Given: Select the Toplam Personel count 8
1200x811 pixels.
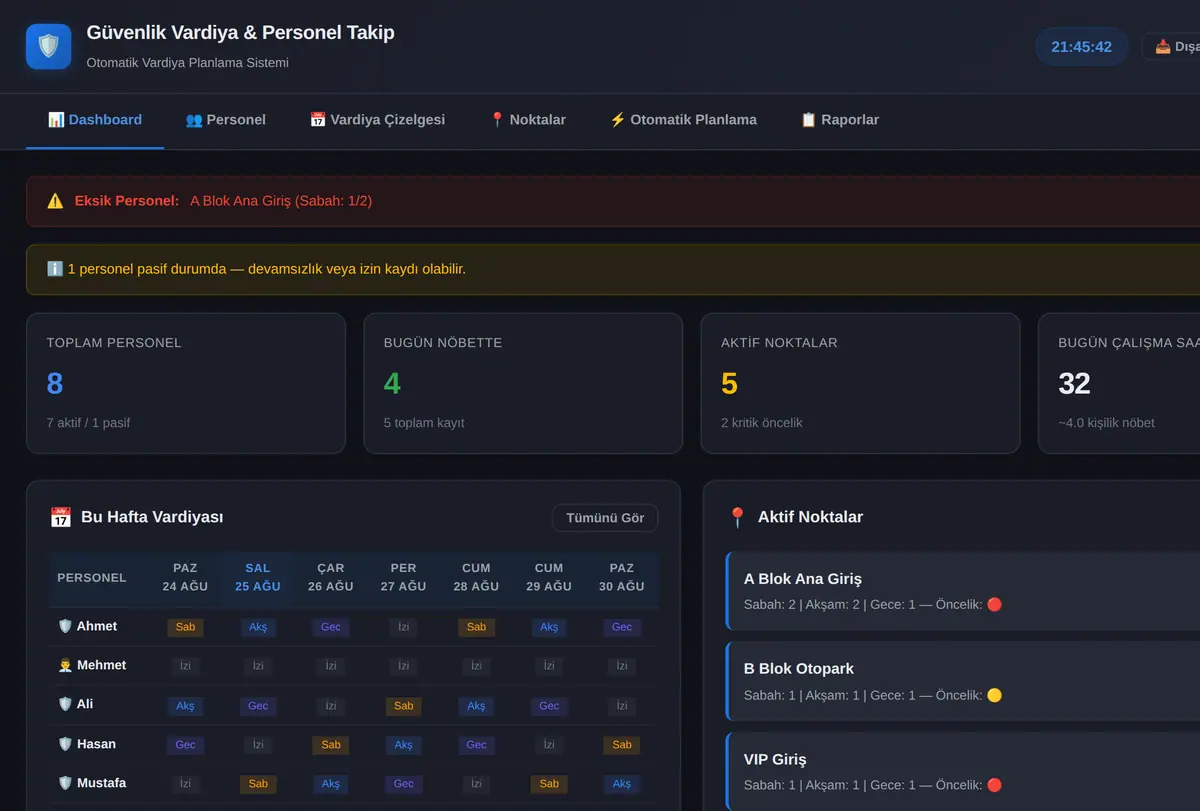Looking at the screenshot, I should 55,383.
